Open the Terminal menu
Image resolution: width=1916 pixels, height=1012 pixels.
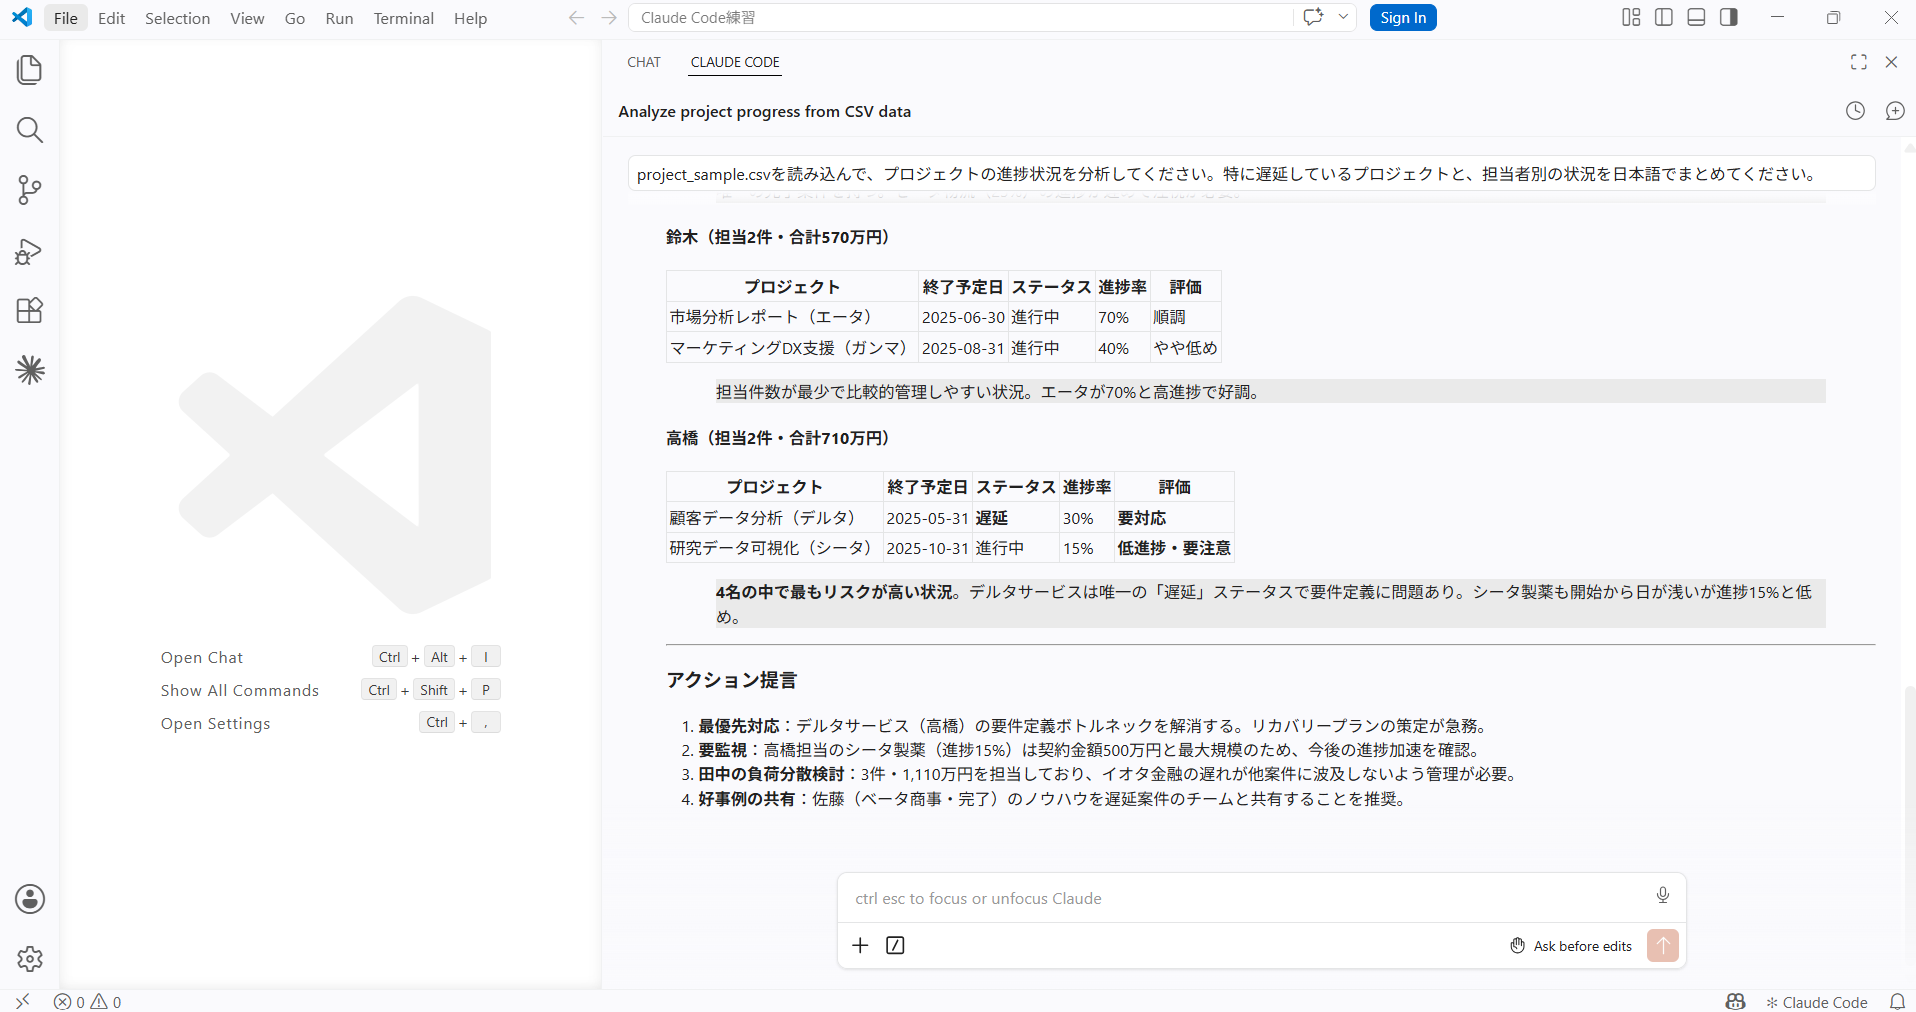click(404, 18)
